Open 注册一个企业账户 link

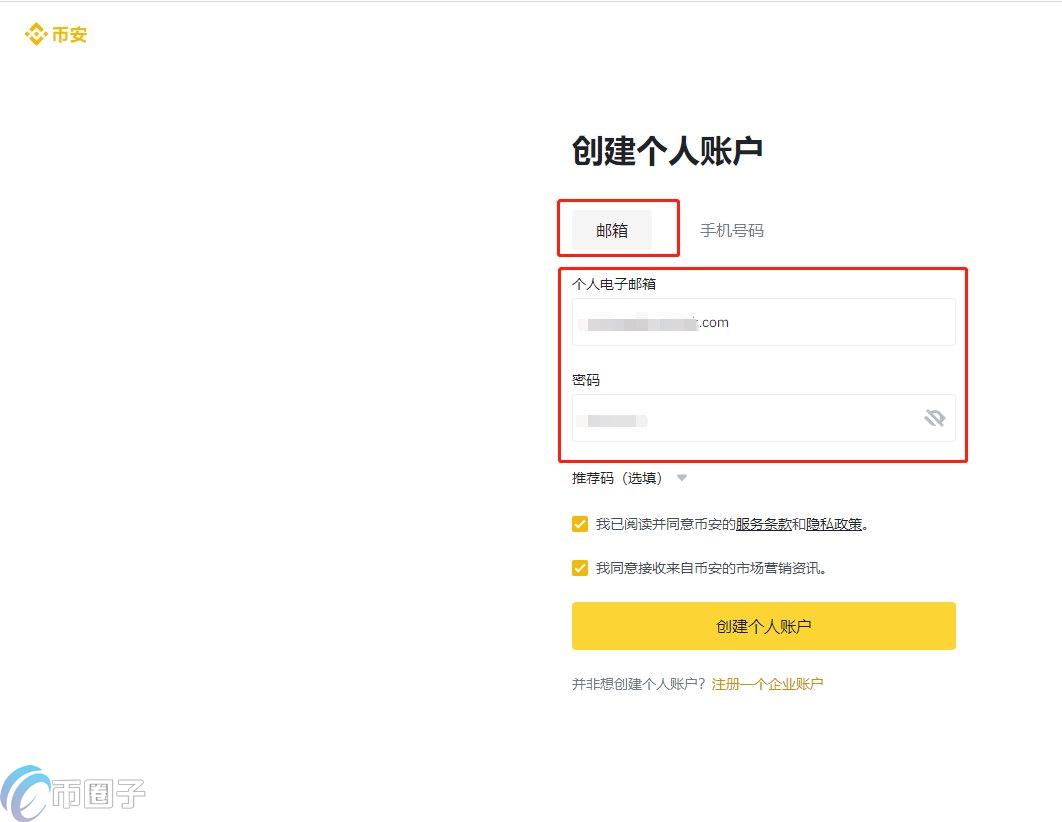(x=767, y=684)
